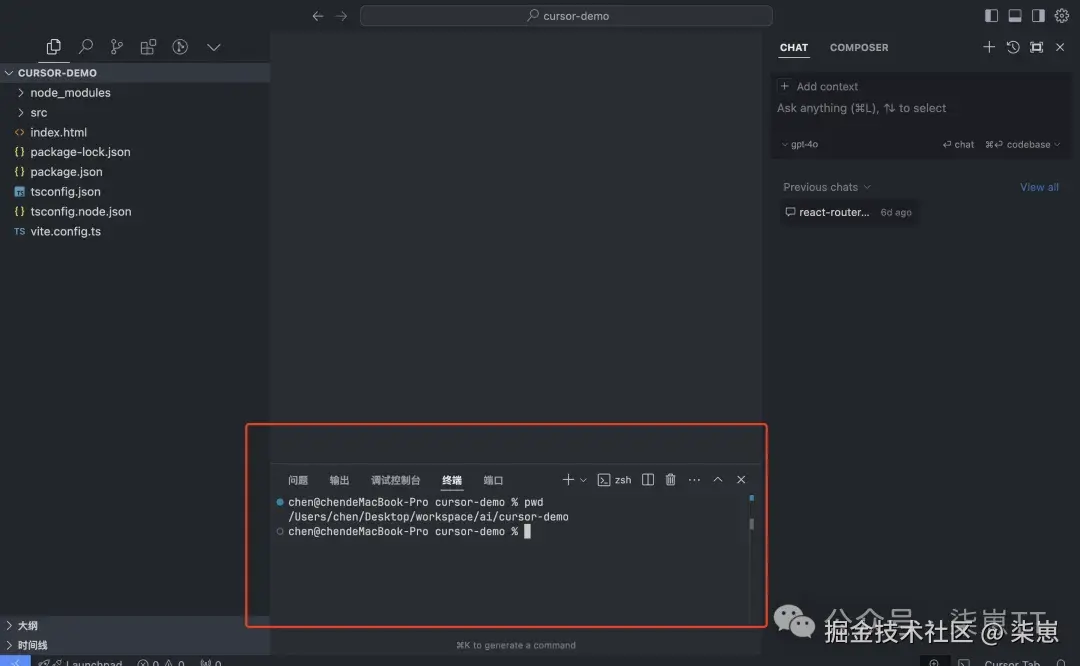The width and height of the screenshot is (1080, 666).
Task: Kill terminal with trash icon
Action: click(x=670, y=479)
